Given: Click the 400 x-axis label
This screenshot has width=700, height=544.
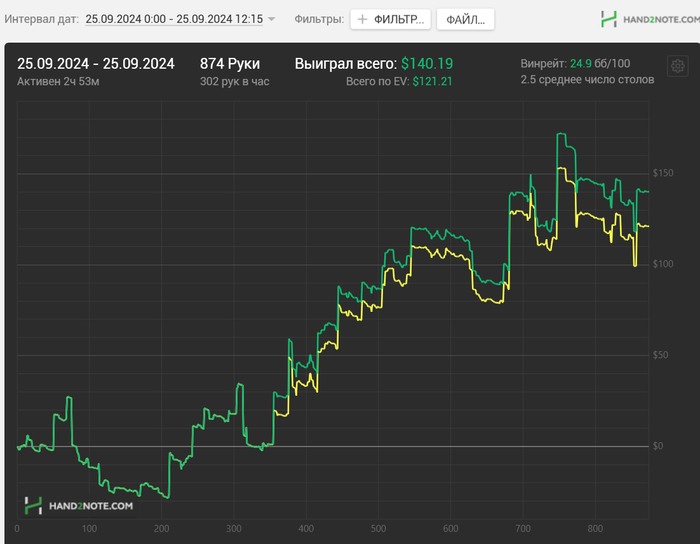Looking at the screenshot, I should pyautogui.click(x=306, y=529).
